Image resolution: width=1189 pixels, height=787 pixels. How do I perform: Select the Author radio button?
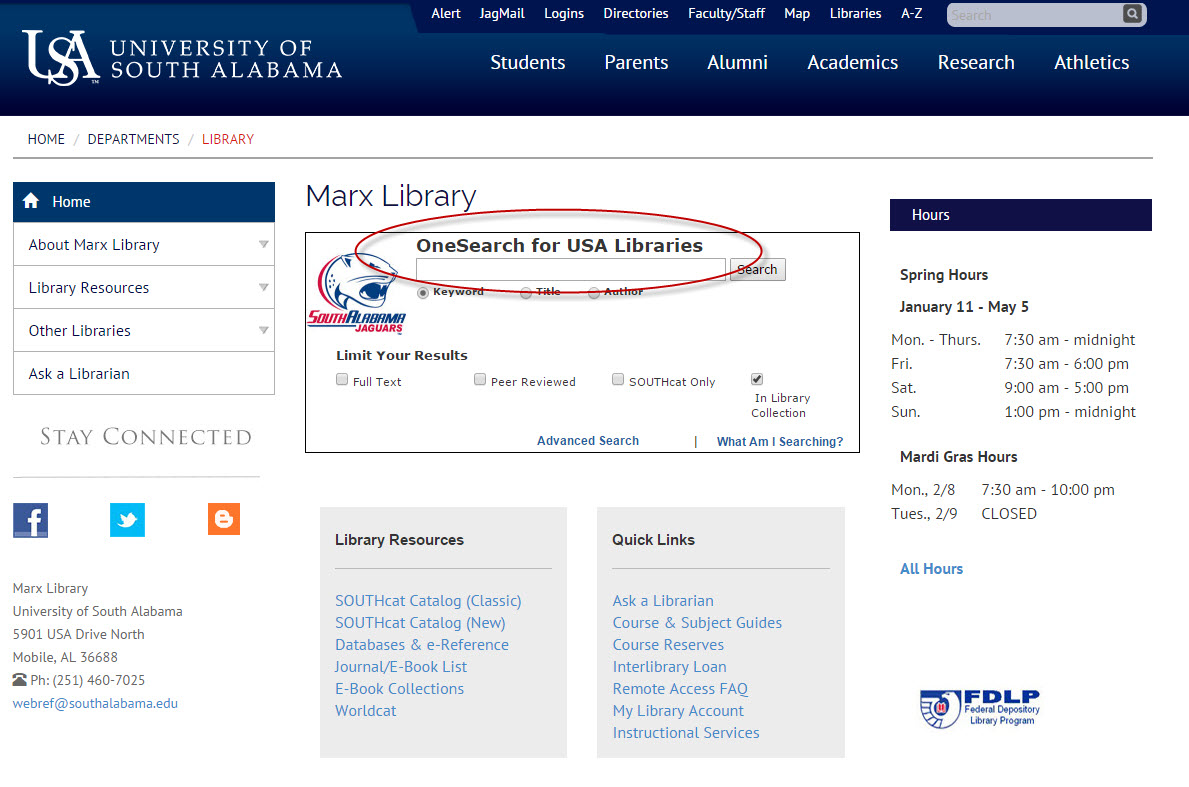tap(594, 293)
